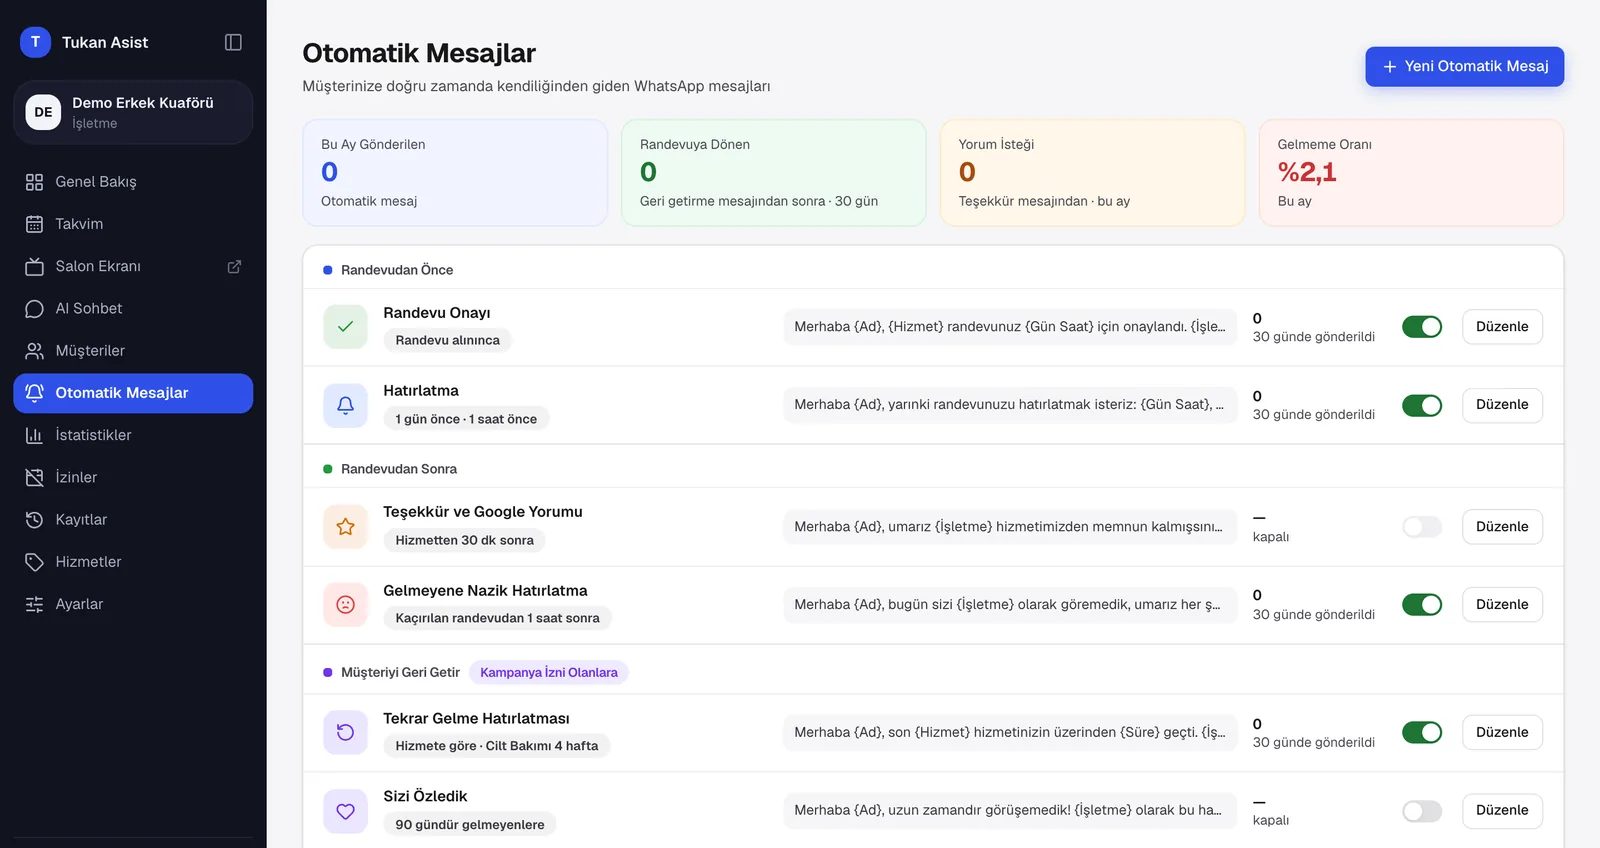Viewport: 1600px width, 848px height.
Task: Click the Bu Ay Gönderilen stat card
Action: point(455,173)
